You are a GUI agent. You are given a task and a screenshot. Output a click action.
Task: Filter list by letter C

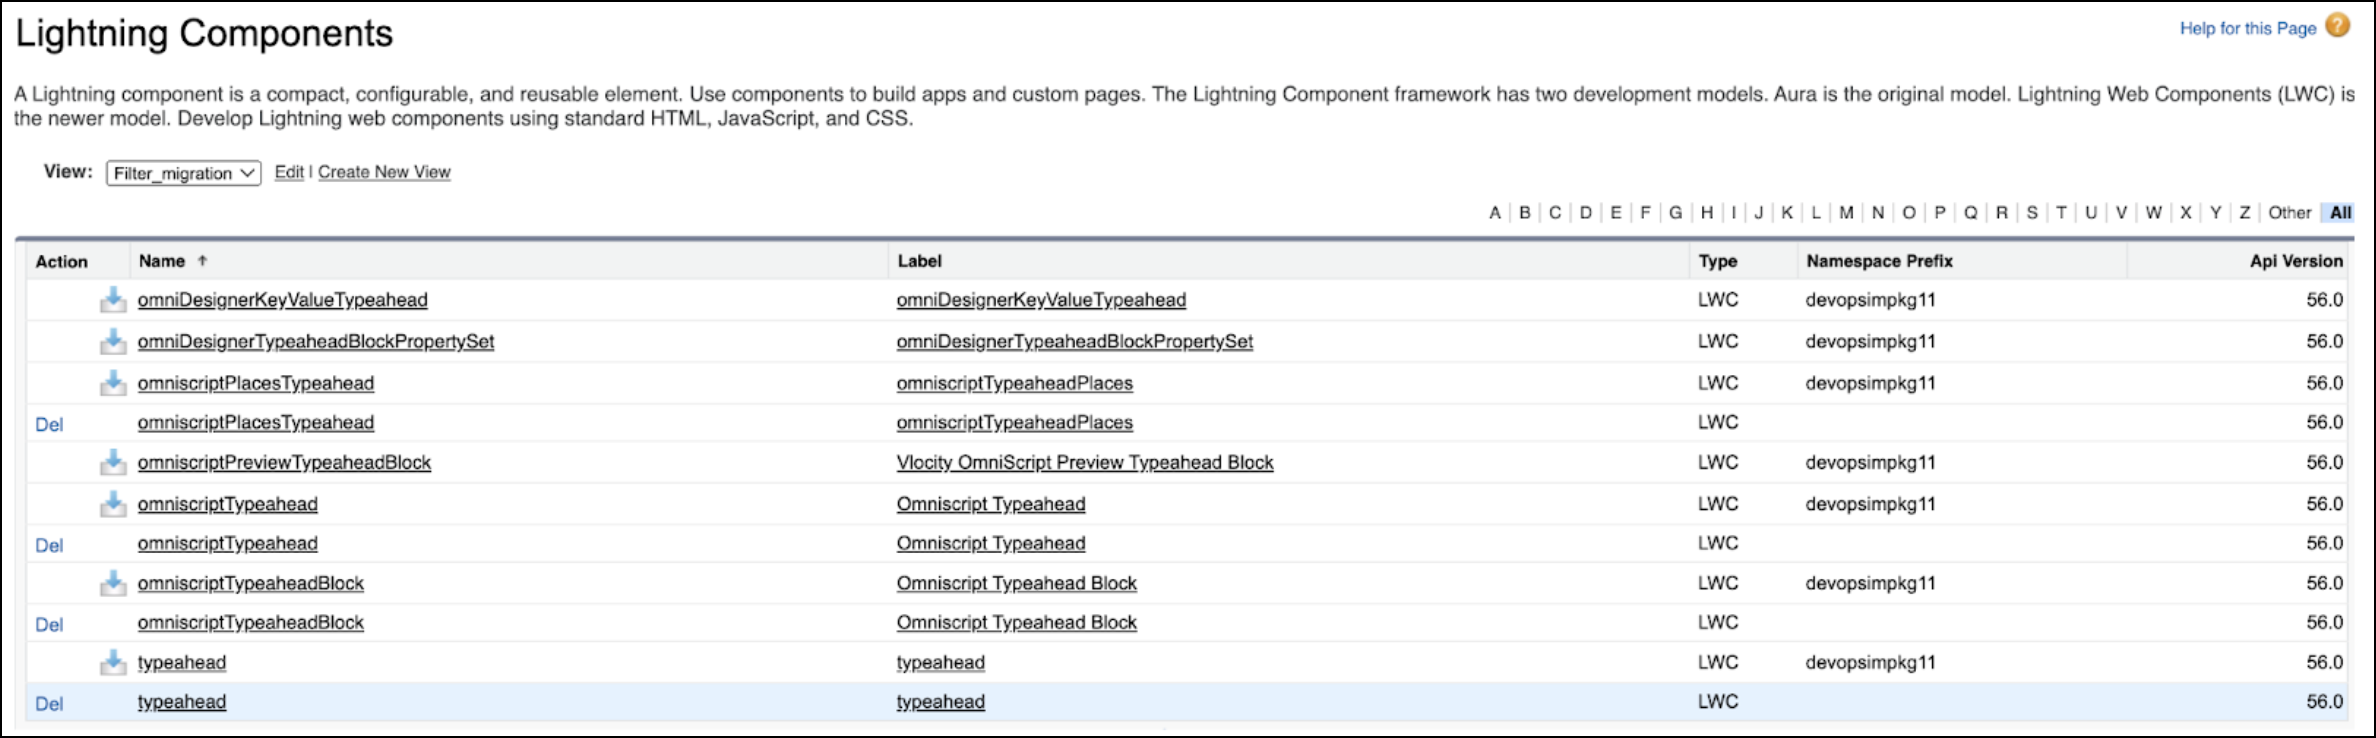coord(1555,213)
